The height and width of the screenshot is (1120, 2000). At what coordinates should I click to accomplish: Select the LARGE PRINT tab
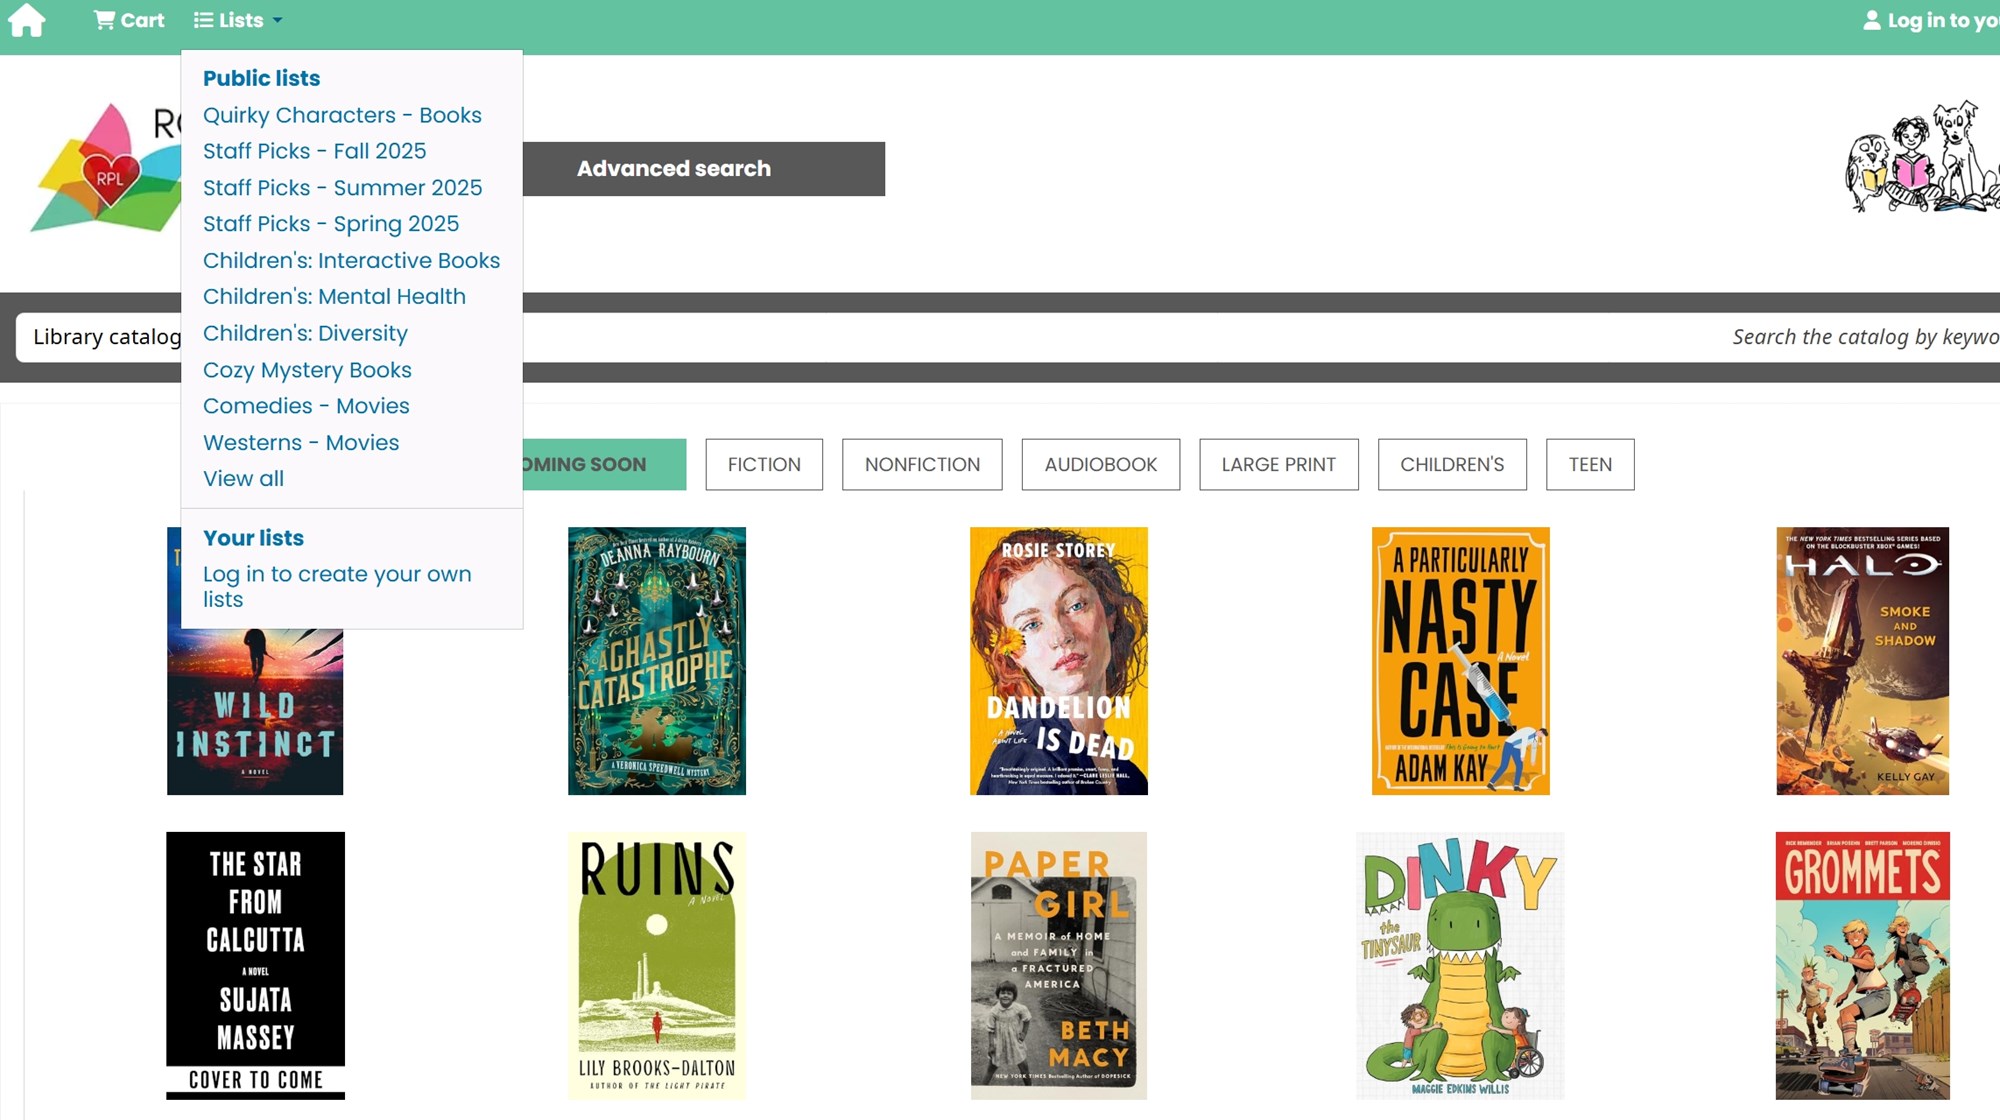coord(1278,464)
